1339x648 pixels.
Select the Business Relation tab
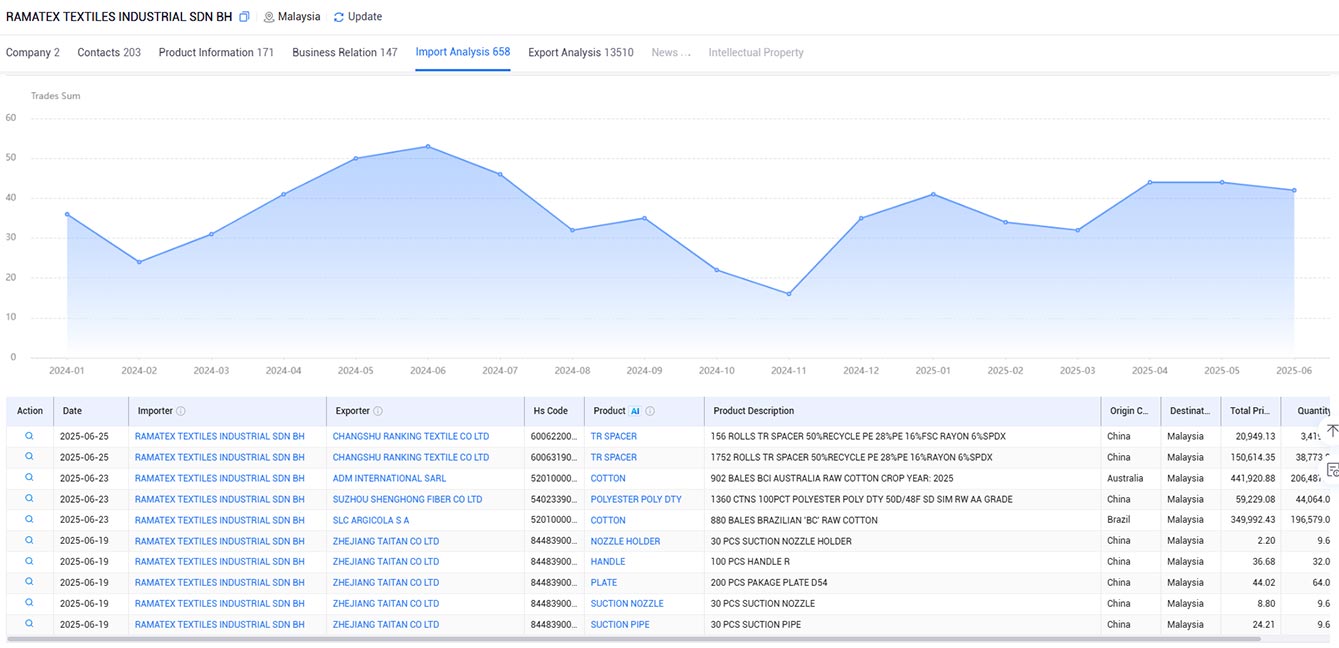[345, 52]
